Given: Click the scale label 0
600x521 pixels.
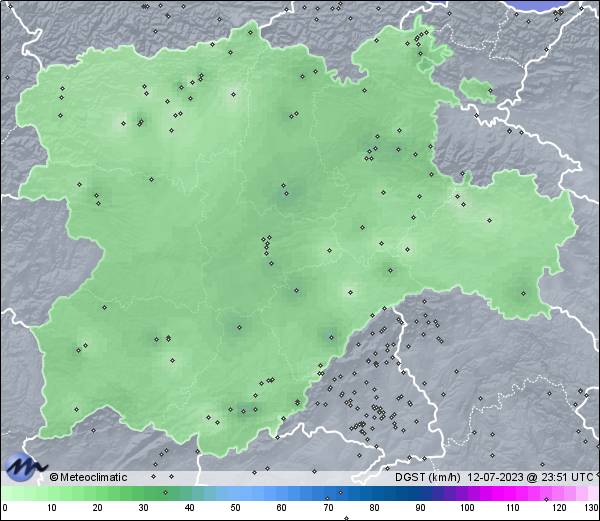Looking at the screenshot, I should coord(5,508).
